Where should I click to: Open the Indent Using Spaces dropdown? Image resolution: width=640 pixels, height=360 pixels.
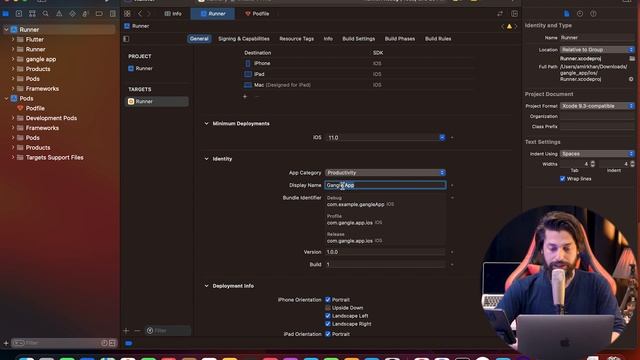coord(597,154)
